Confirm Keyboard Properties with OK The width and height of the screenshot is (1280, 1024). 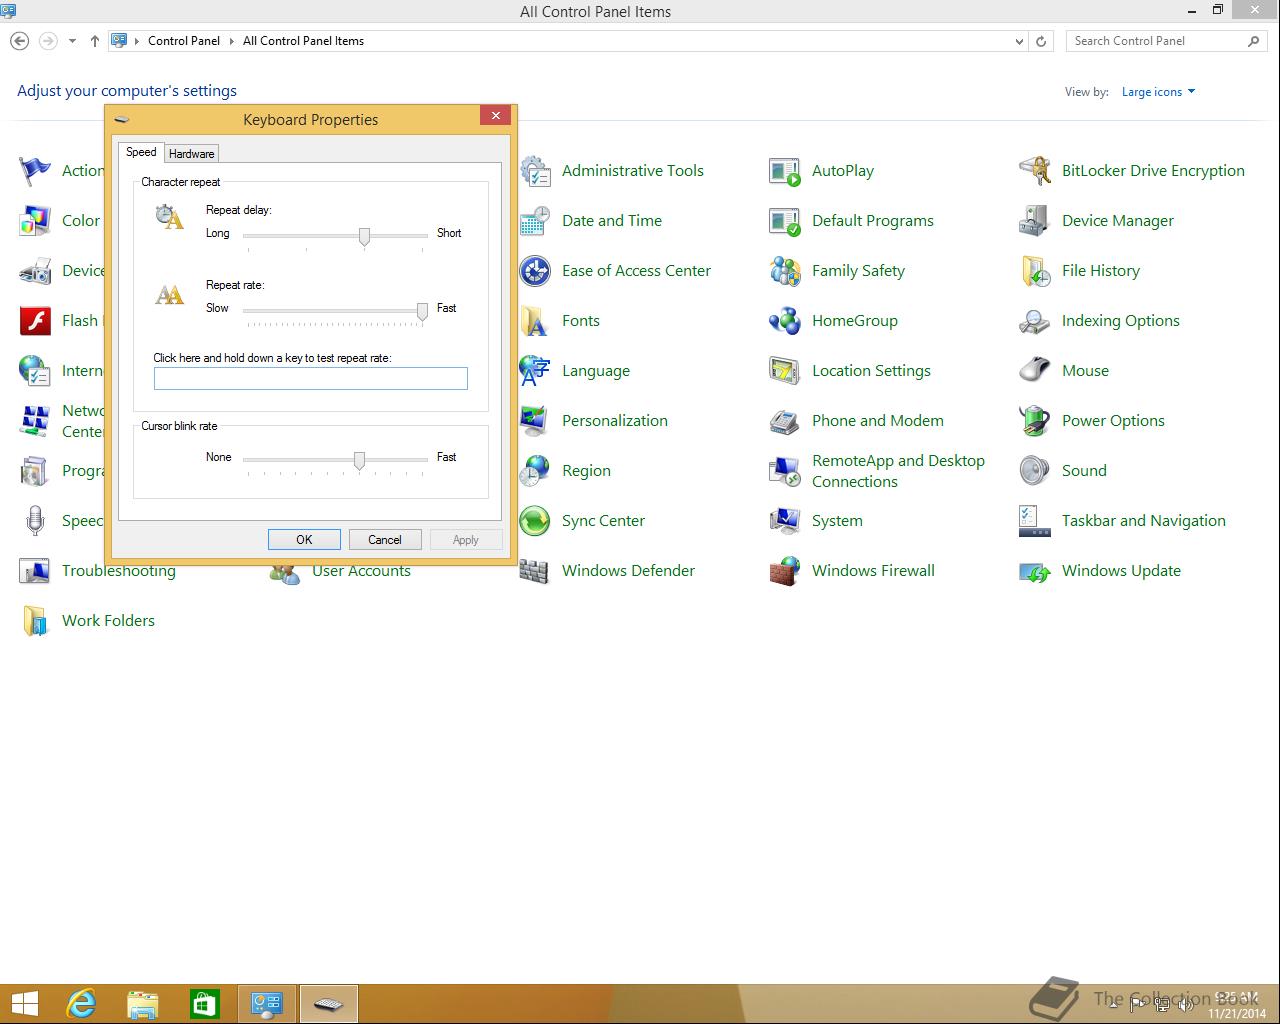[304, 540]
